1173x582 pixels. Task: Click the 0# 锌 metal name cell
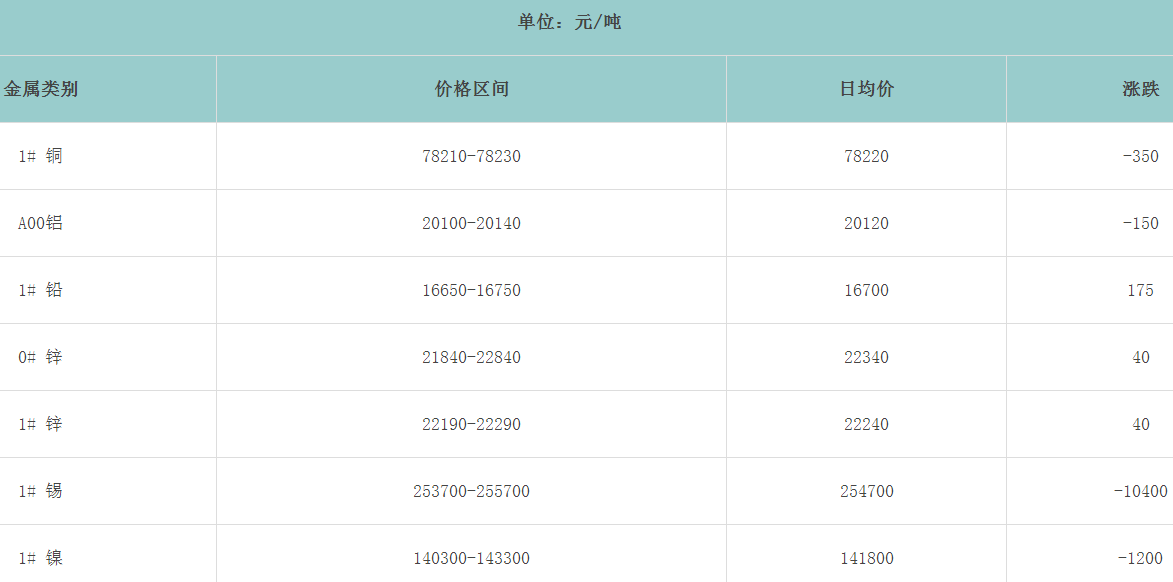click(x=40, y=357)
